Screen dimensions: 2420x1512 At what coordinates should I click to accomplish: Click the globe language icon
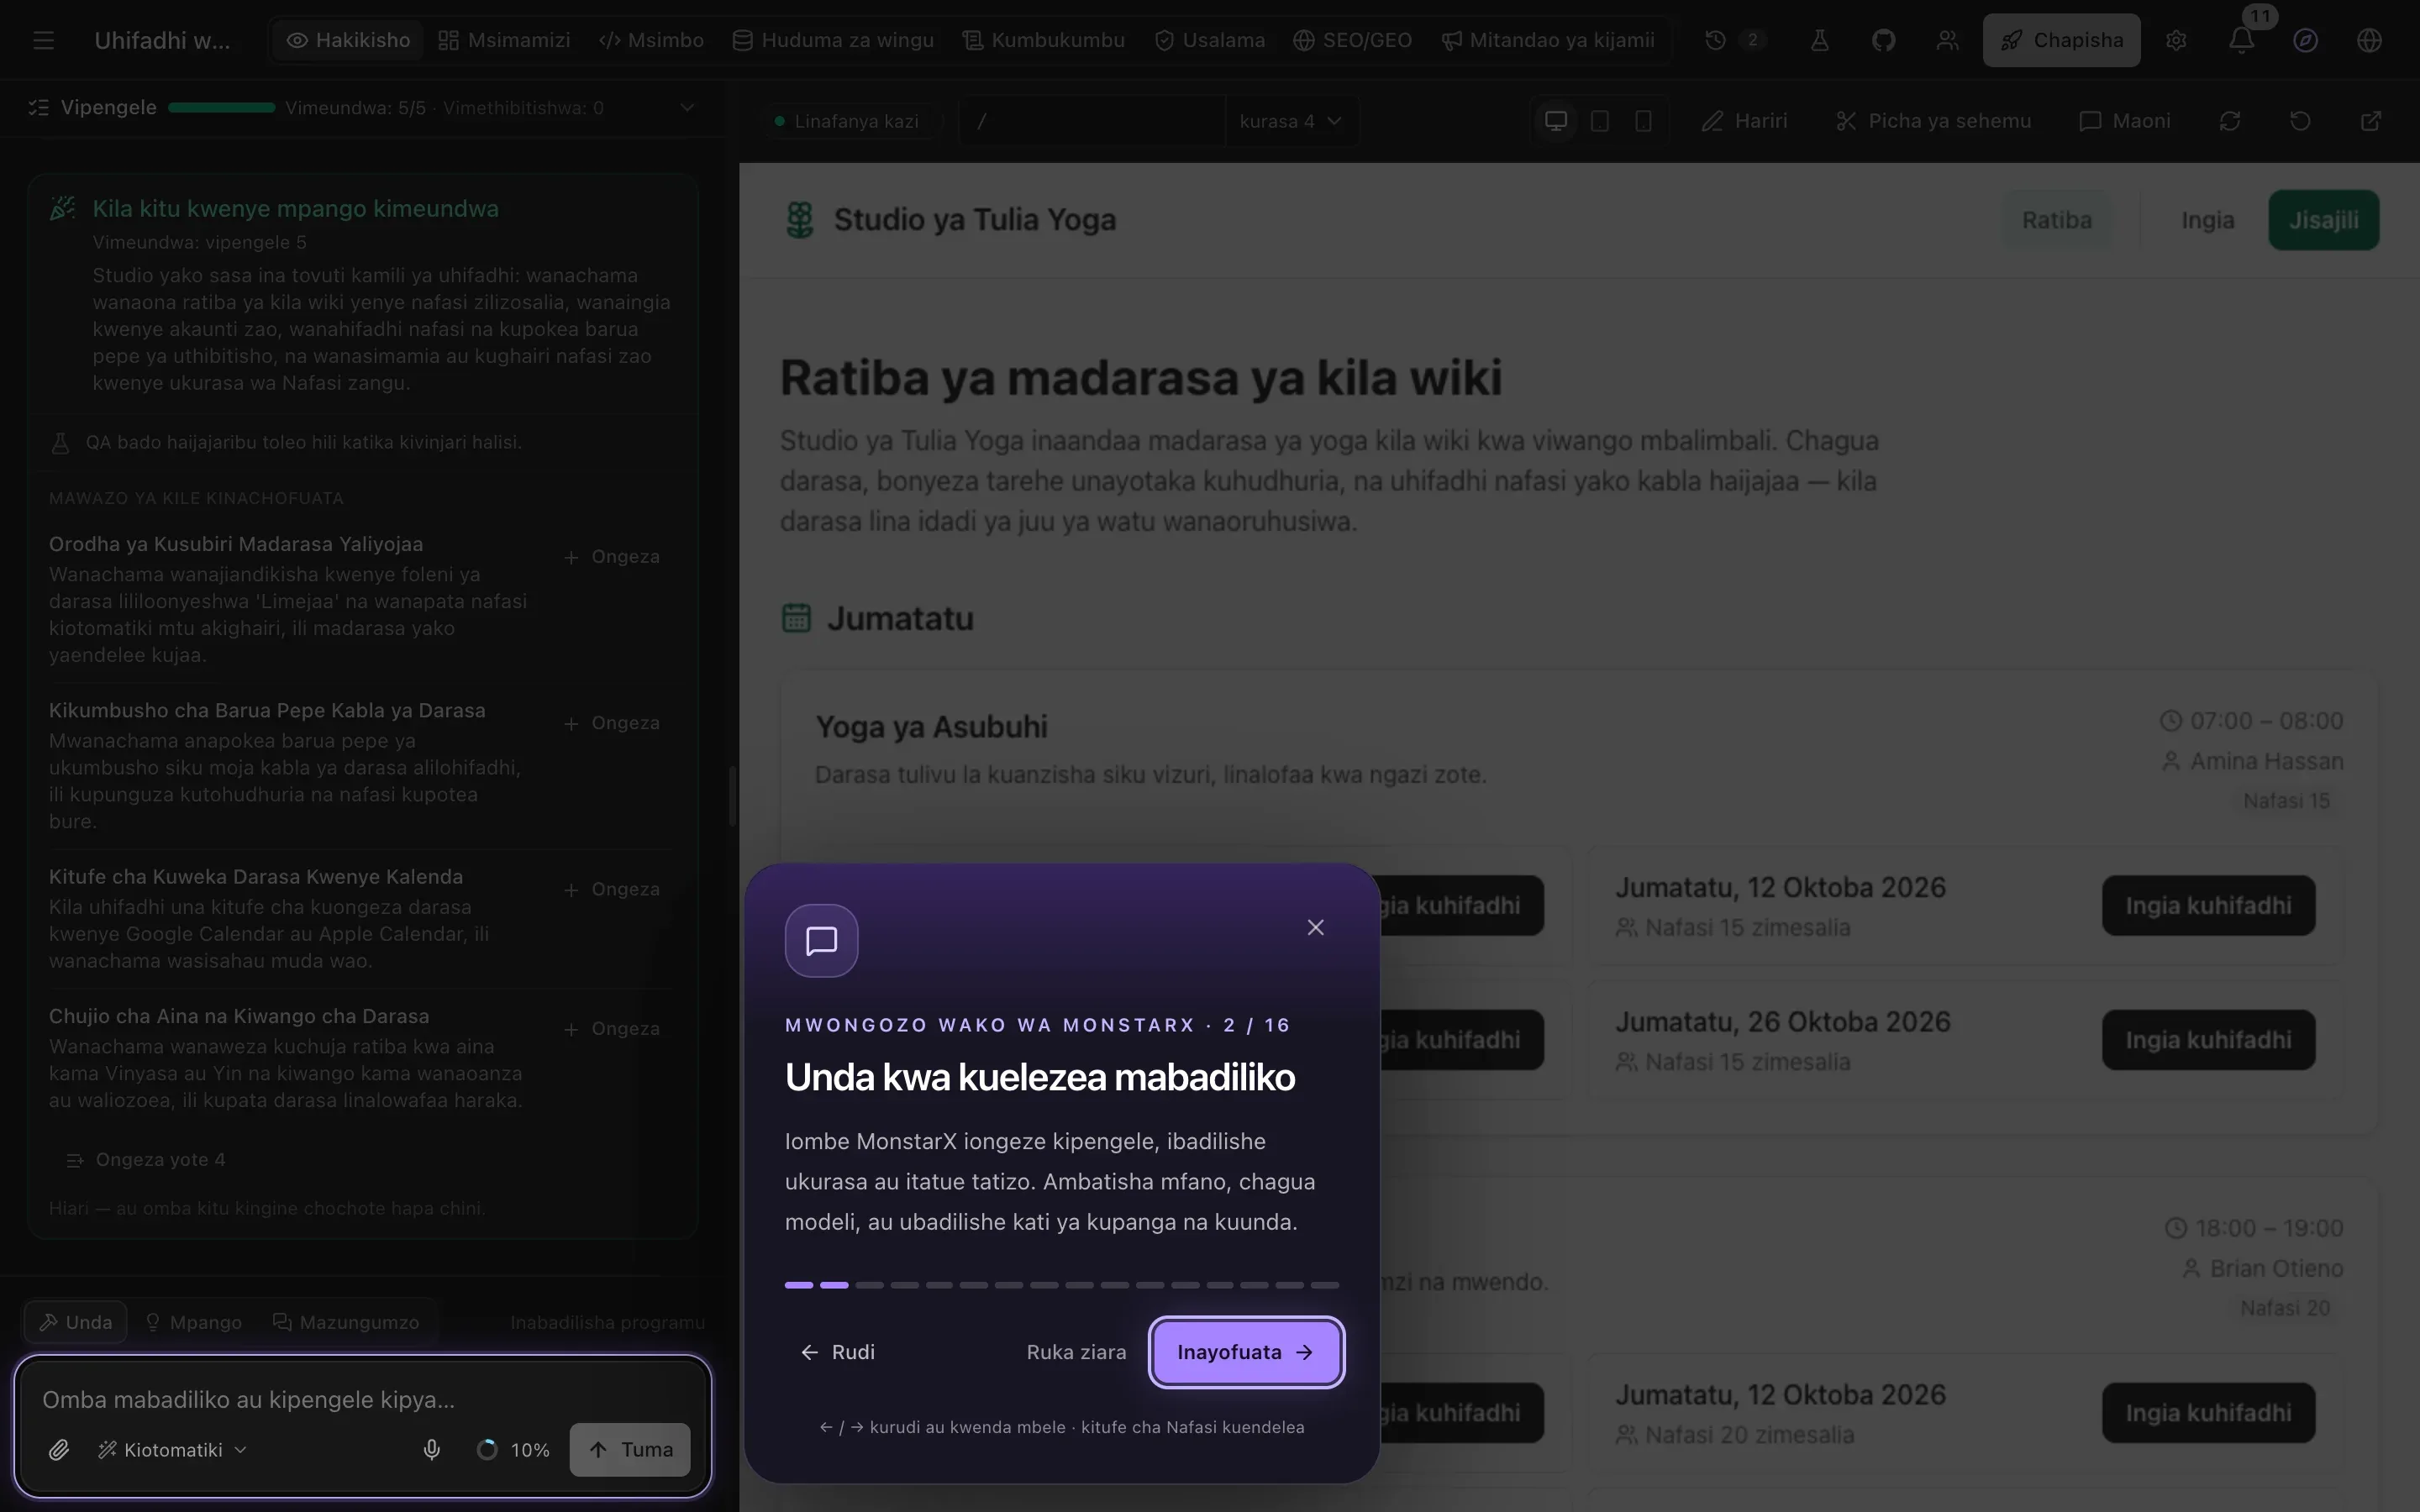point(2369,40)
